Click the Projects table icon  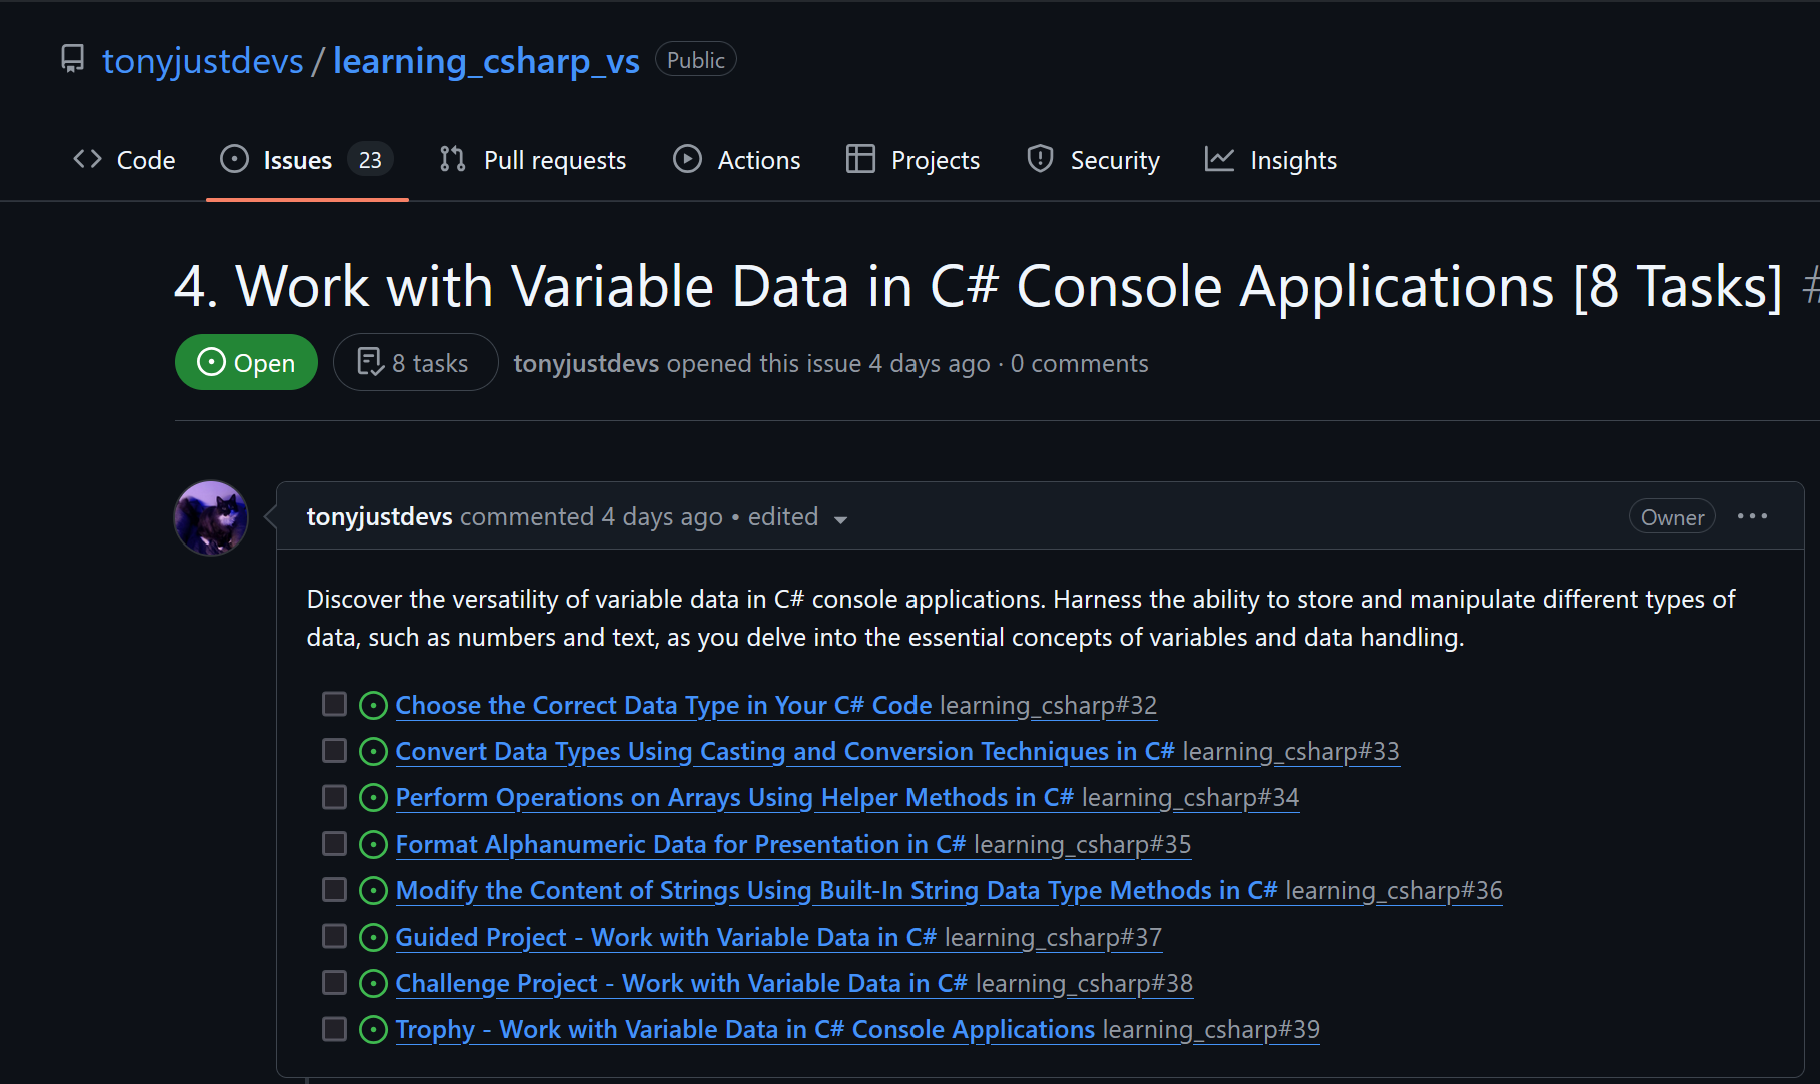(860, 159)
